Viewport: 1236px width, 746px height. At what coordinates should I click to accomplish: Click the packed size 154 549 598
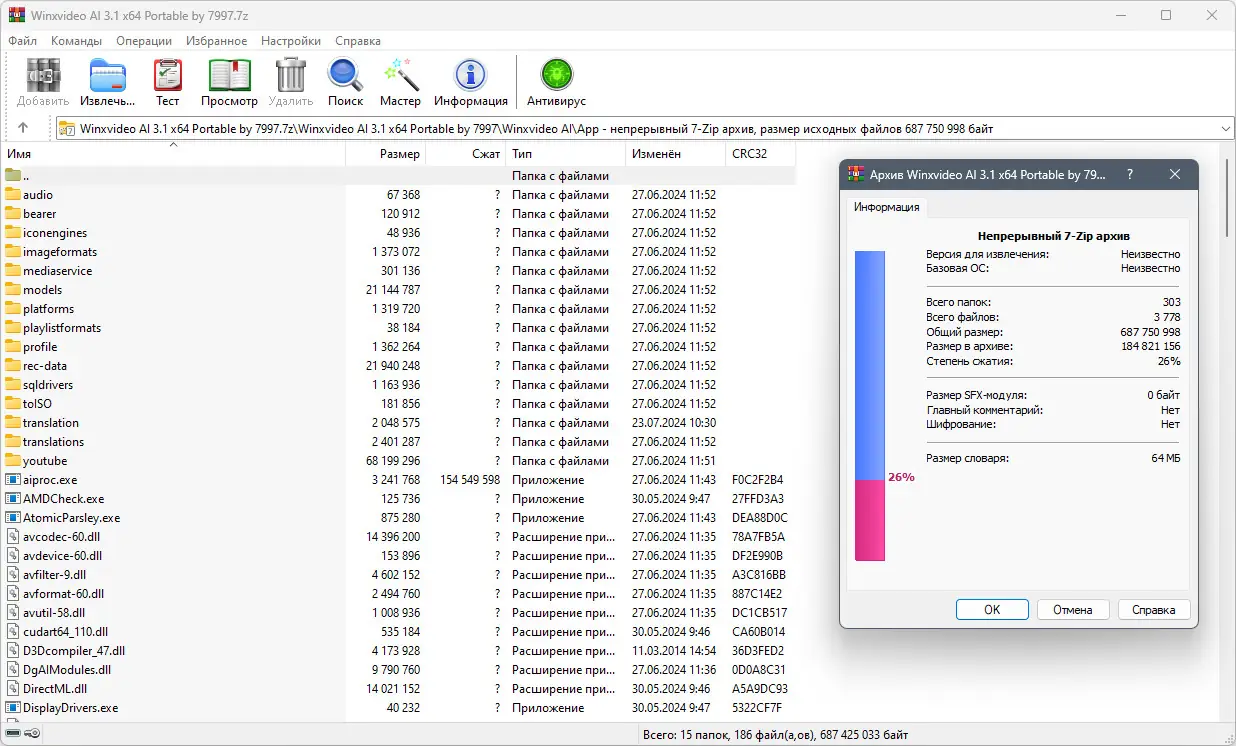click(470, 480)
